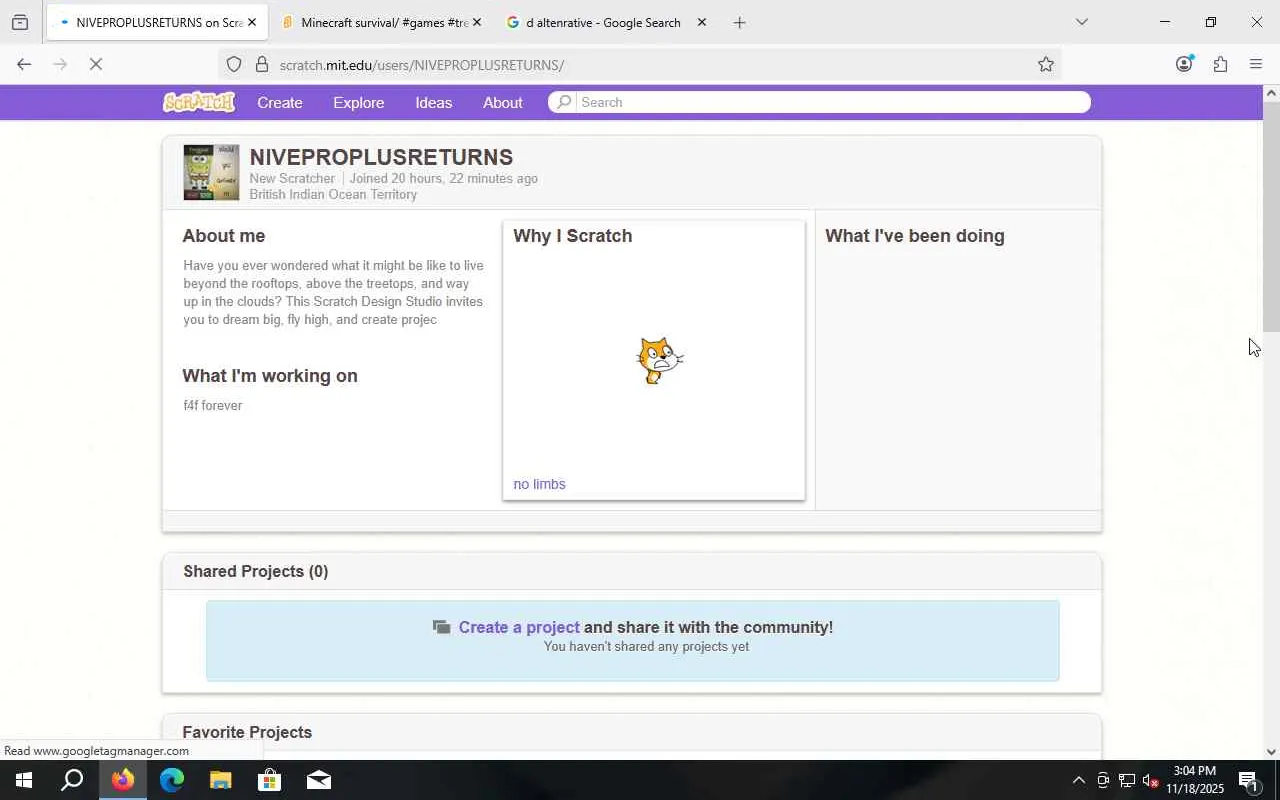Close the NIVEPROPLUSRETURNS Scratch tab

(252, 22)
